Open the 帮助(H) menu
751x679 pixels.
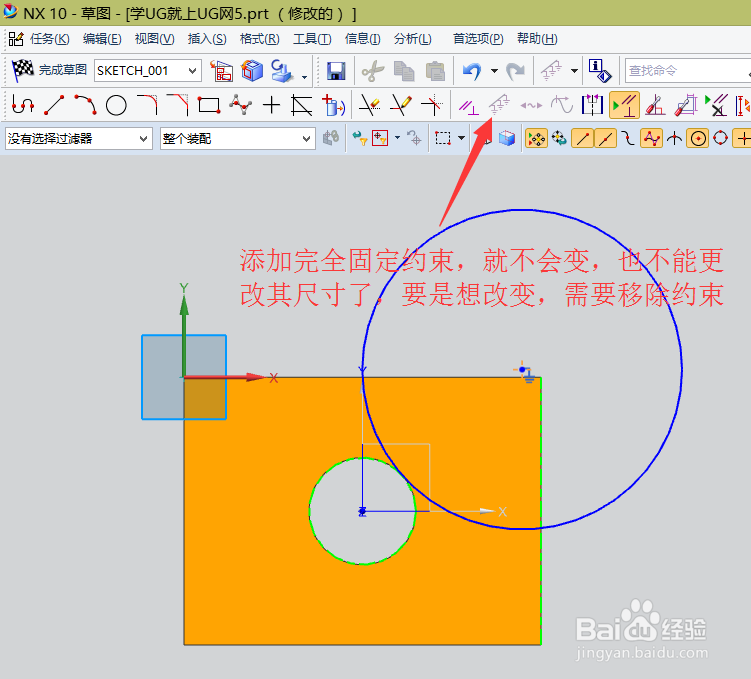[537, 39]
